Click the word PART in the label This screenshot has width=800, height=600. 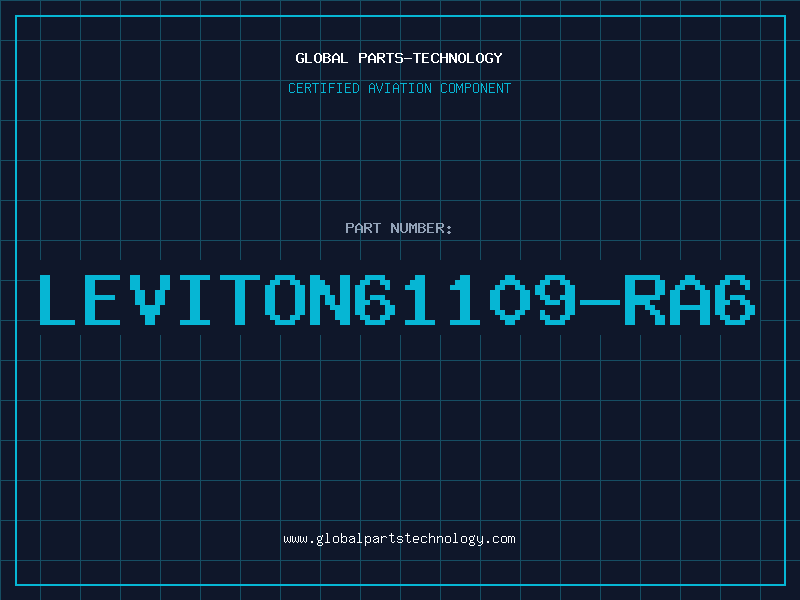pyautogui.click(x=363, y=228)
